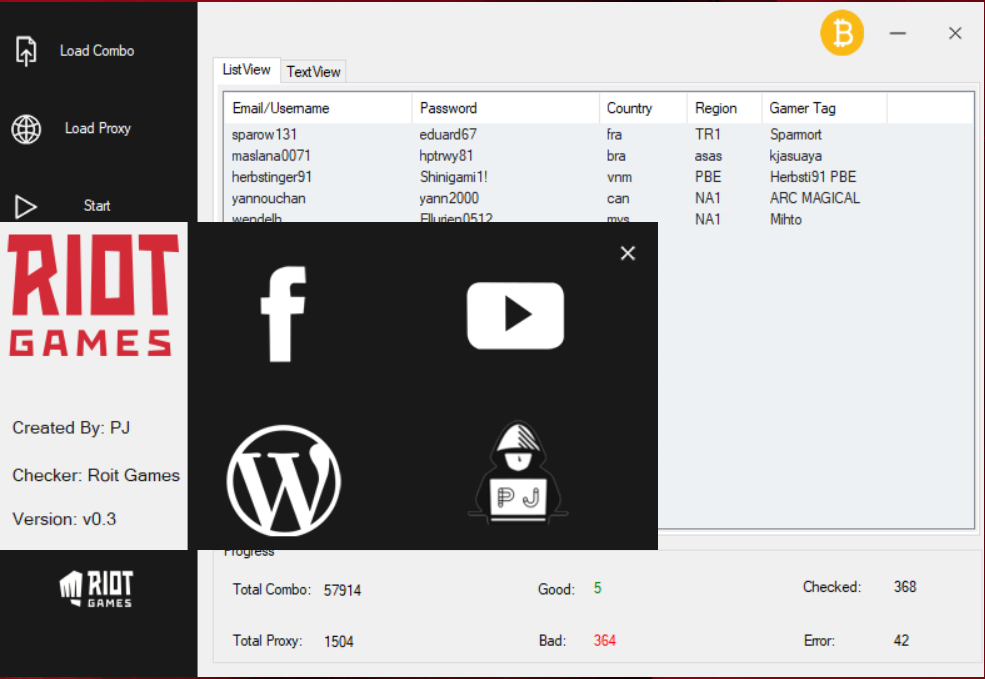Select the sparow131 account row
The width and height of the screenshot is (985, 679).
pyautogui.click(x=263, y=134)
